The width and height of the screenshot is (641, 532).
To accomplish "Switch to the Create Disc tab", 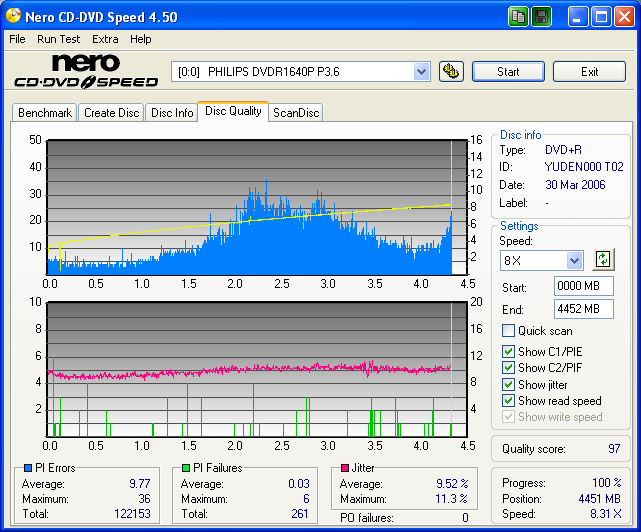I will [x=111, y=112].
